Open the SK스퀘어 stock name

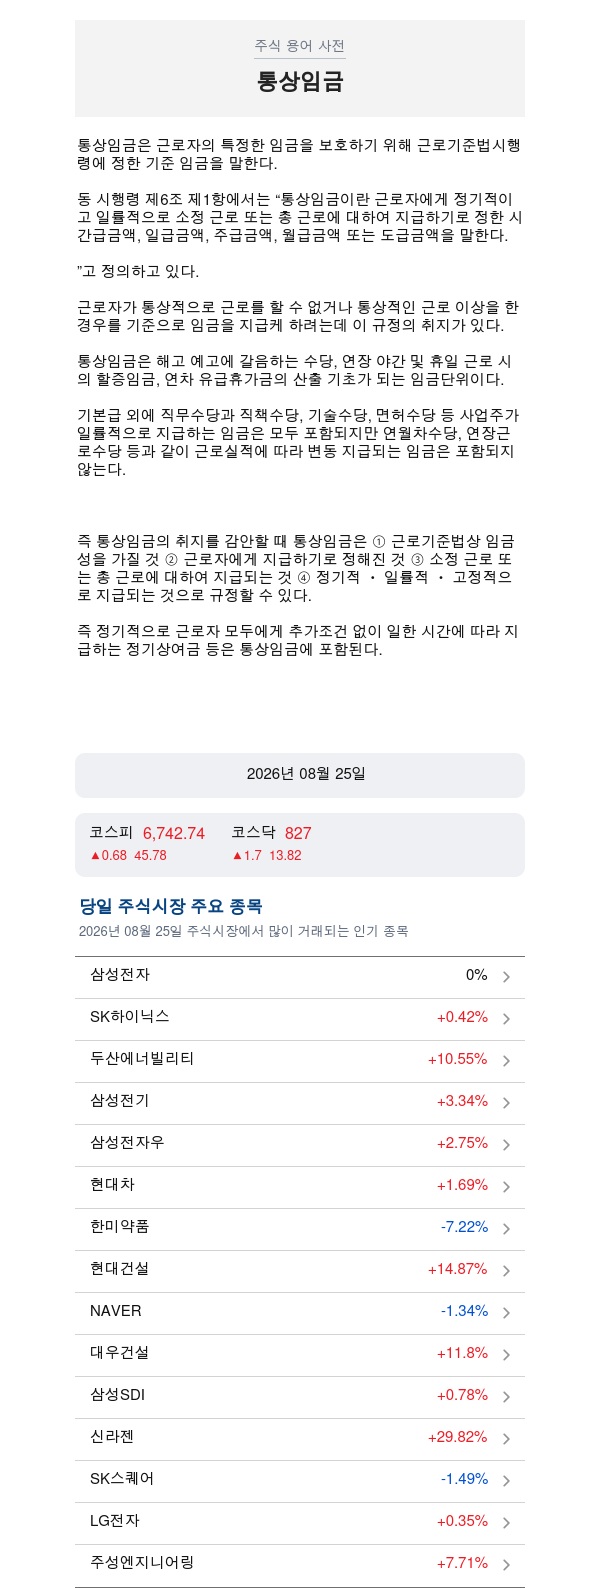[x=122, y=1479]
